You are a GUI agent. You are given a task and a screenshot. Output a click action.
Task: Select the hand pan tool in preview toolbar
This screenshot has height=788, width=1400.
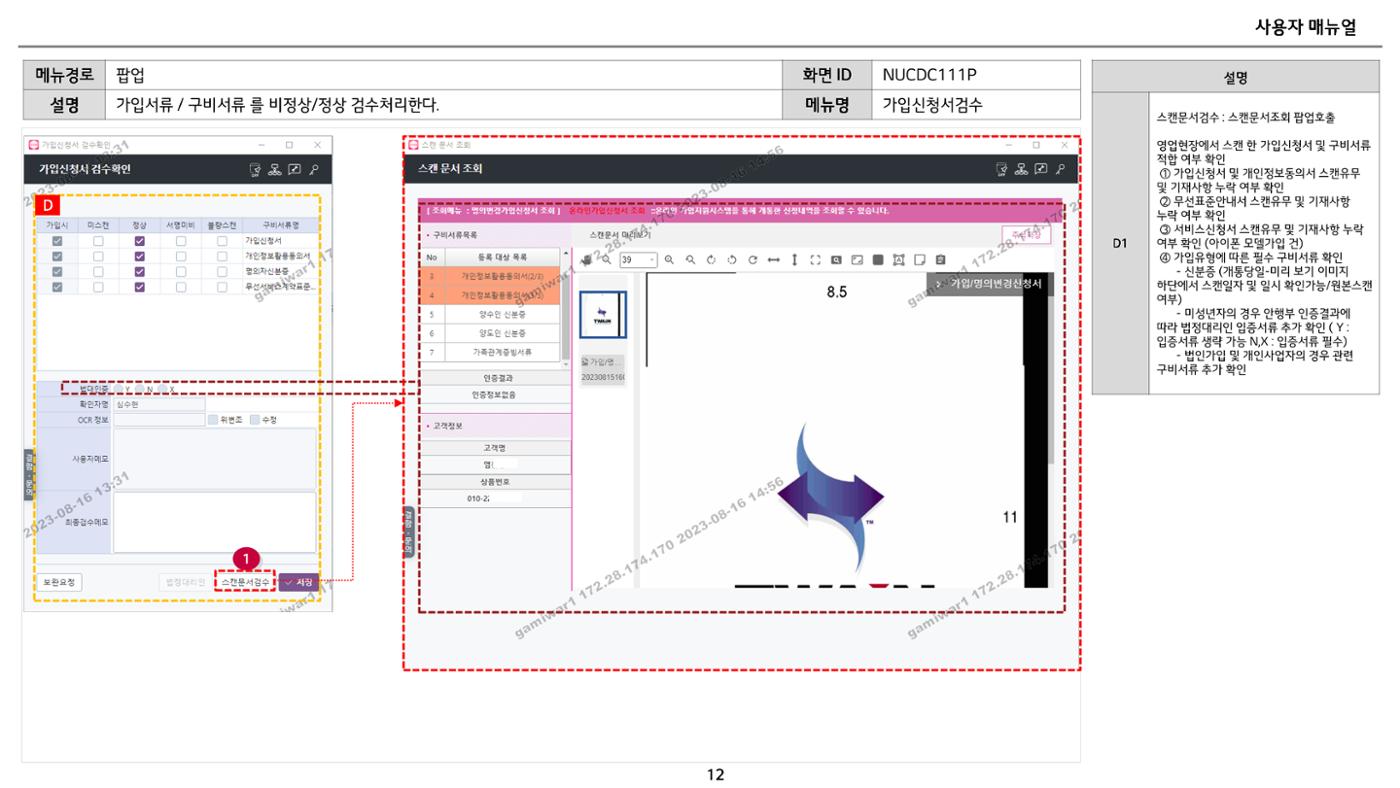(x=586, y=260)
